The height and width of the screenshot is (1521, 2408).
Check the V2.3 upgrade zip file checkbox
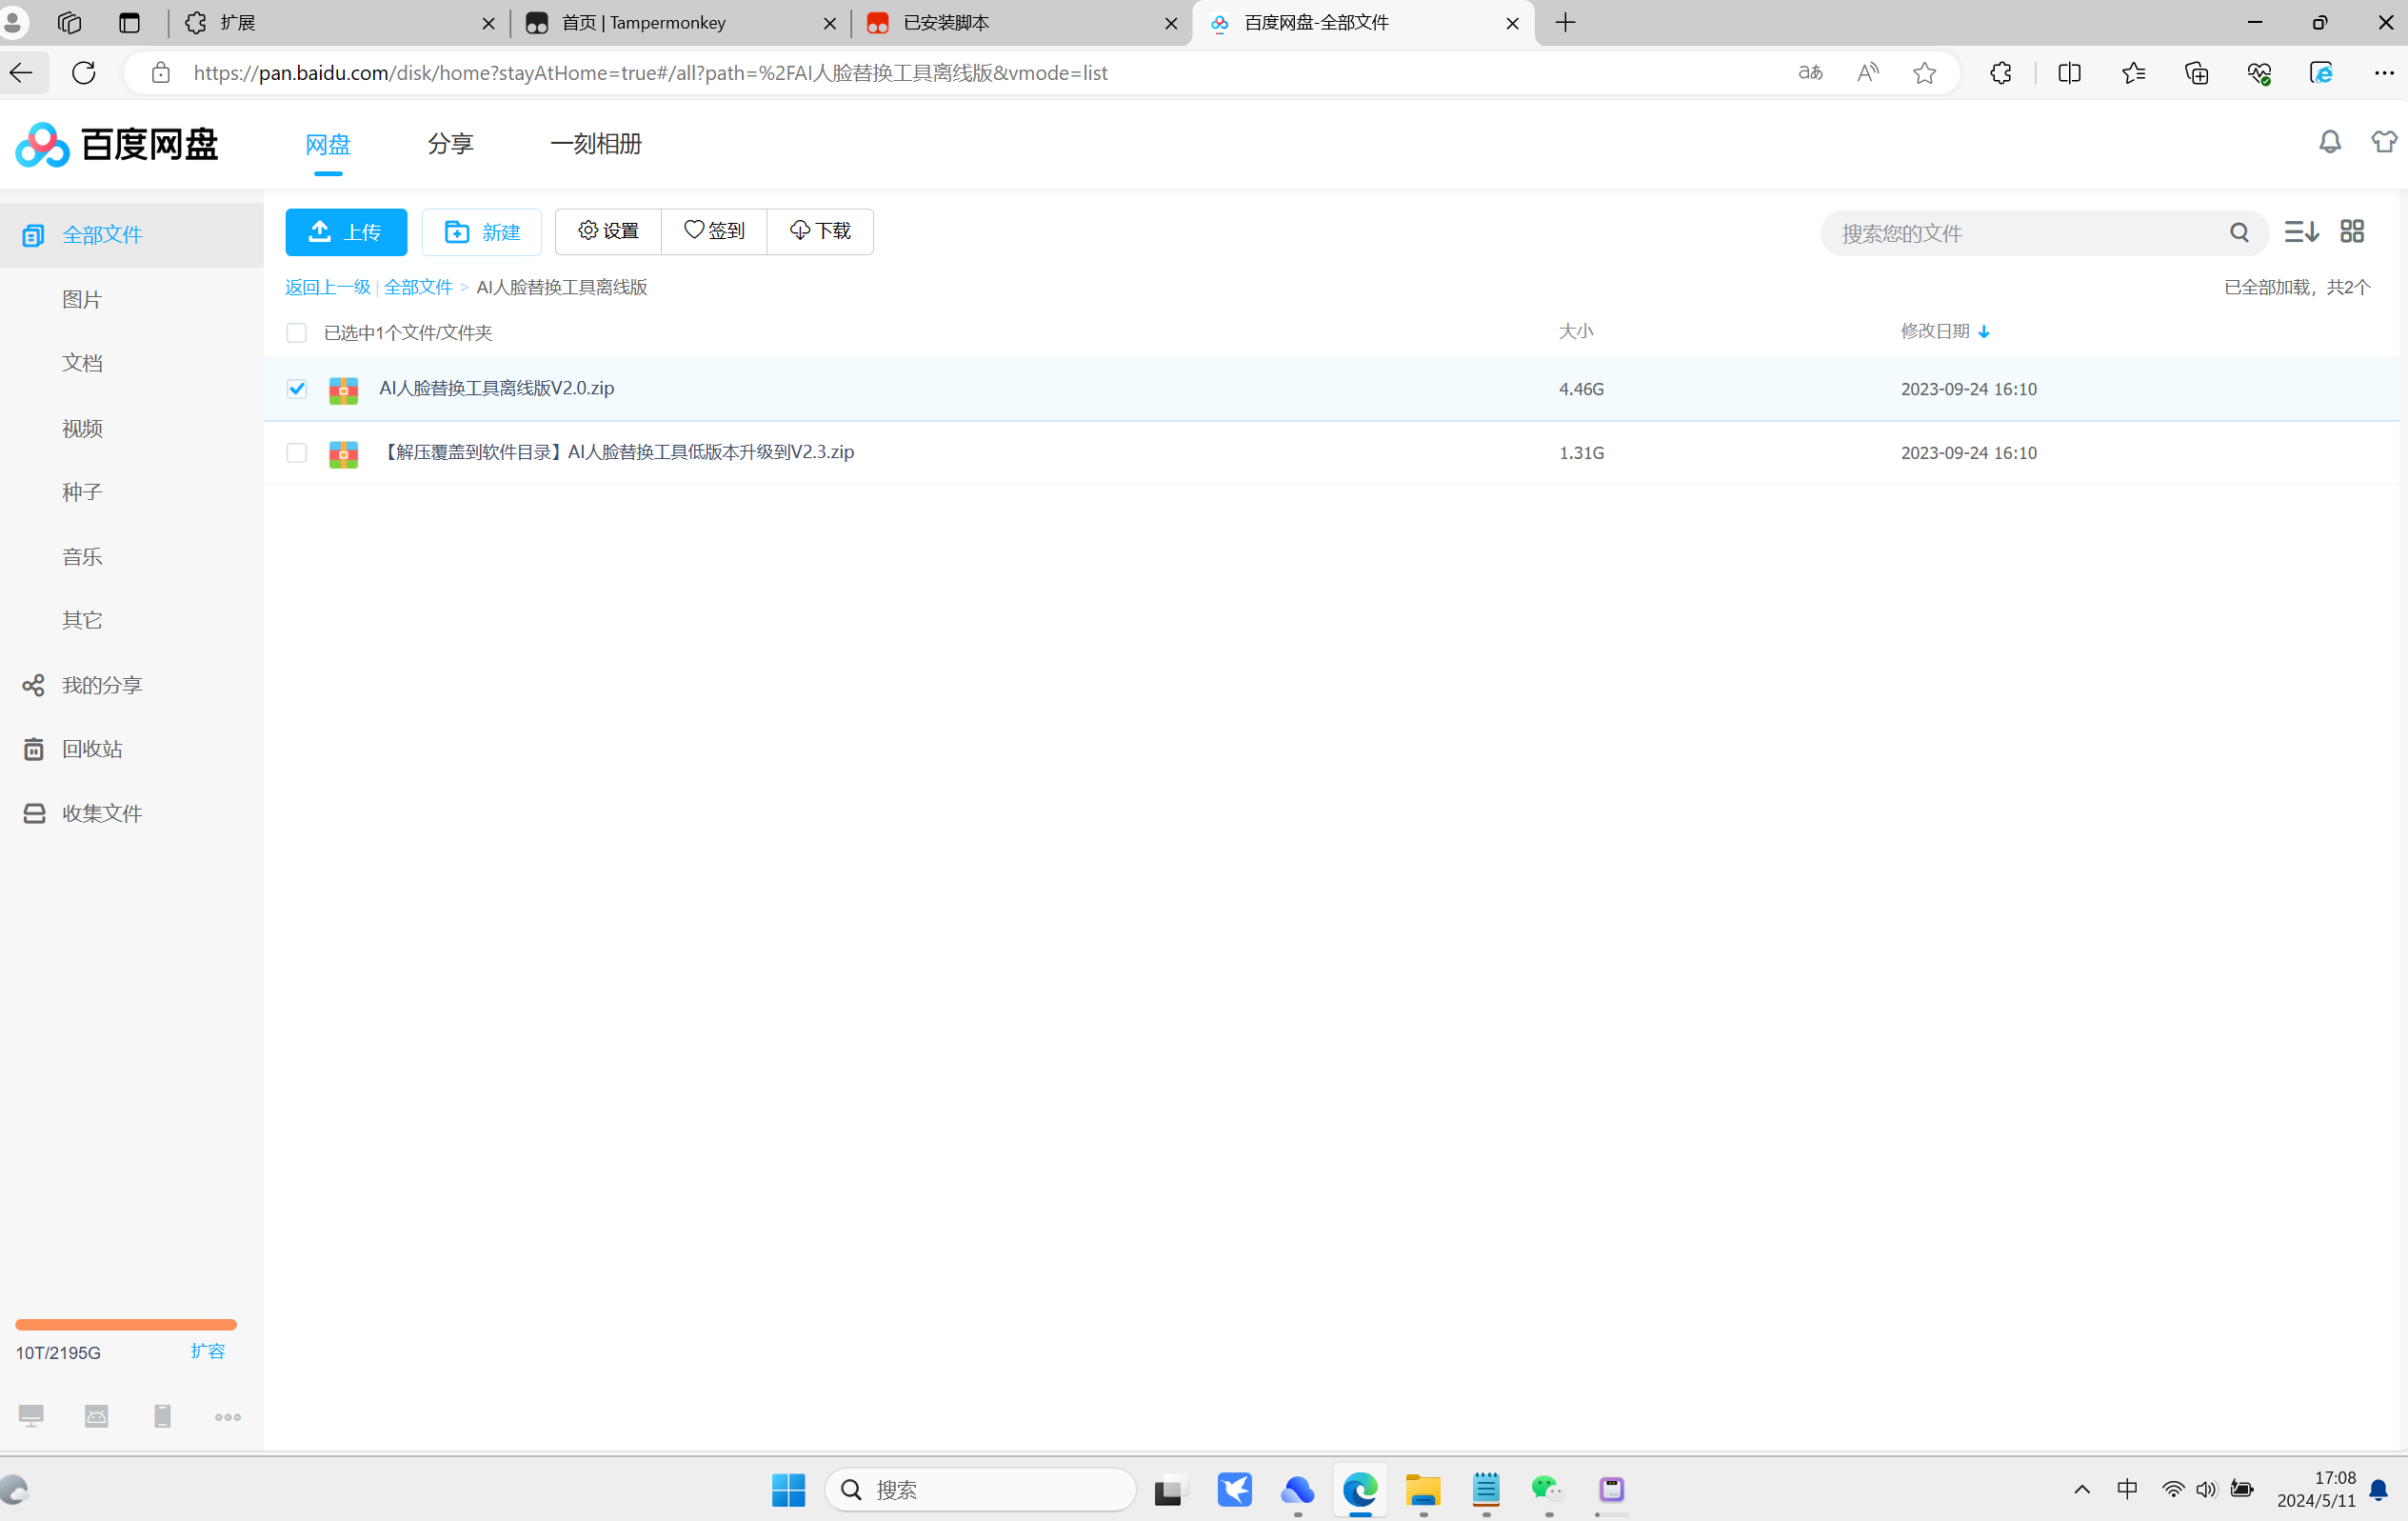296,453
